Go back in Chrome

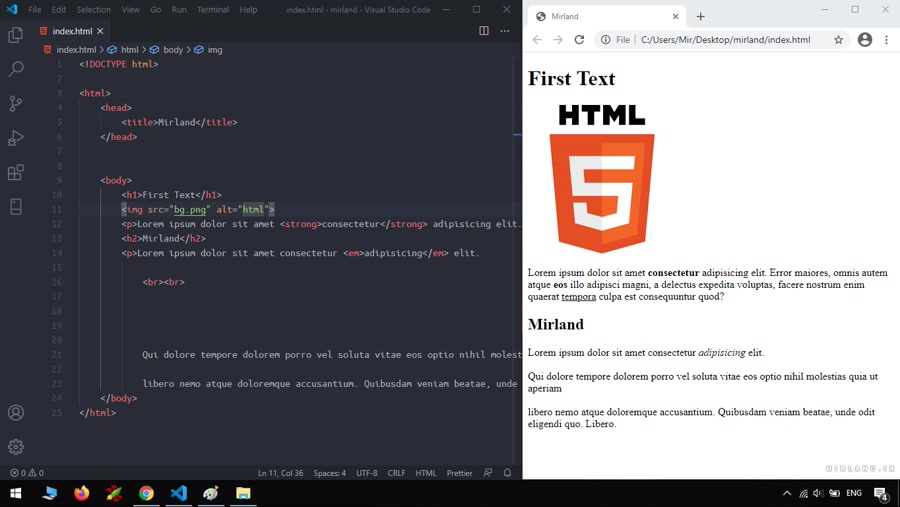[537, 40]
